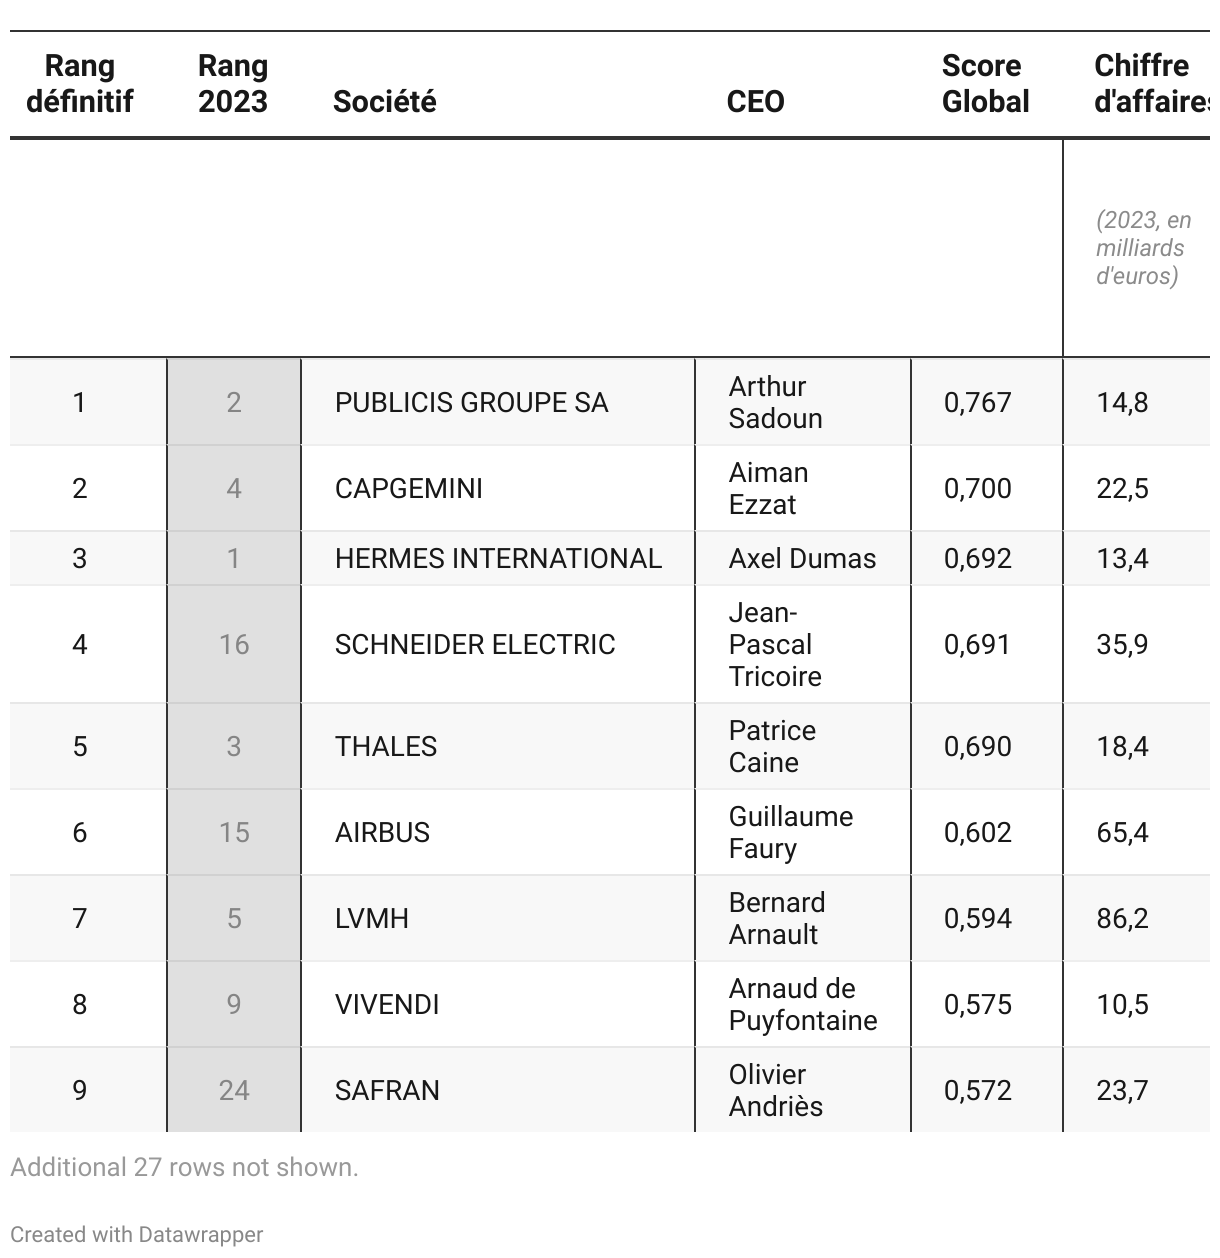
Task: Open the Created with Datawrapper link
Action: click(137, 1234)
